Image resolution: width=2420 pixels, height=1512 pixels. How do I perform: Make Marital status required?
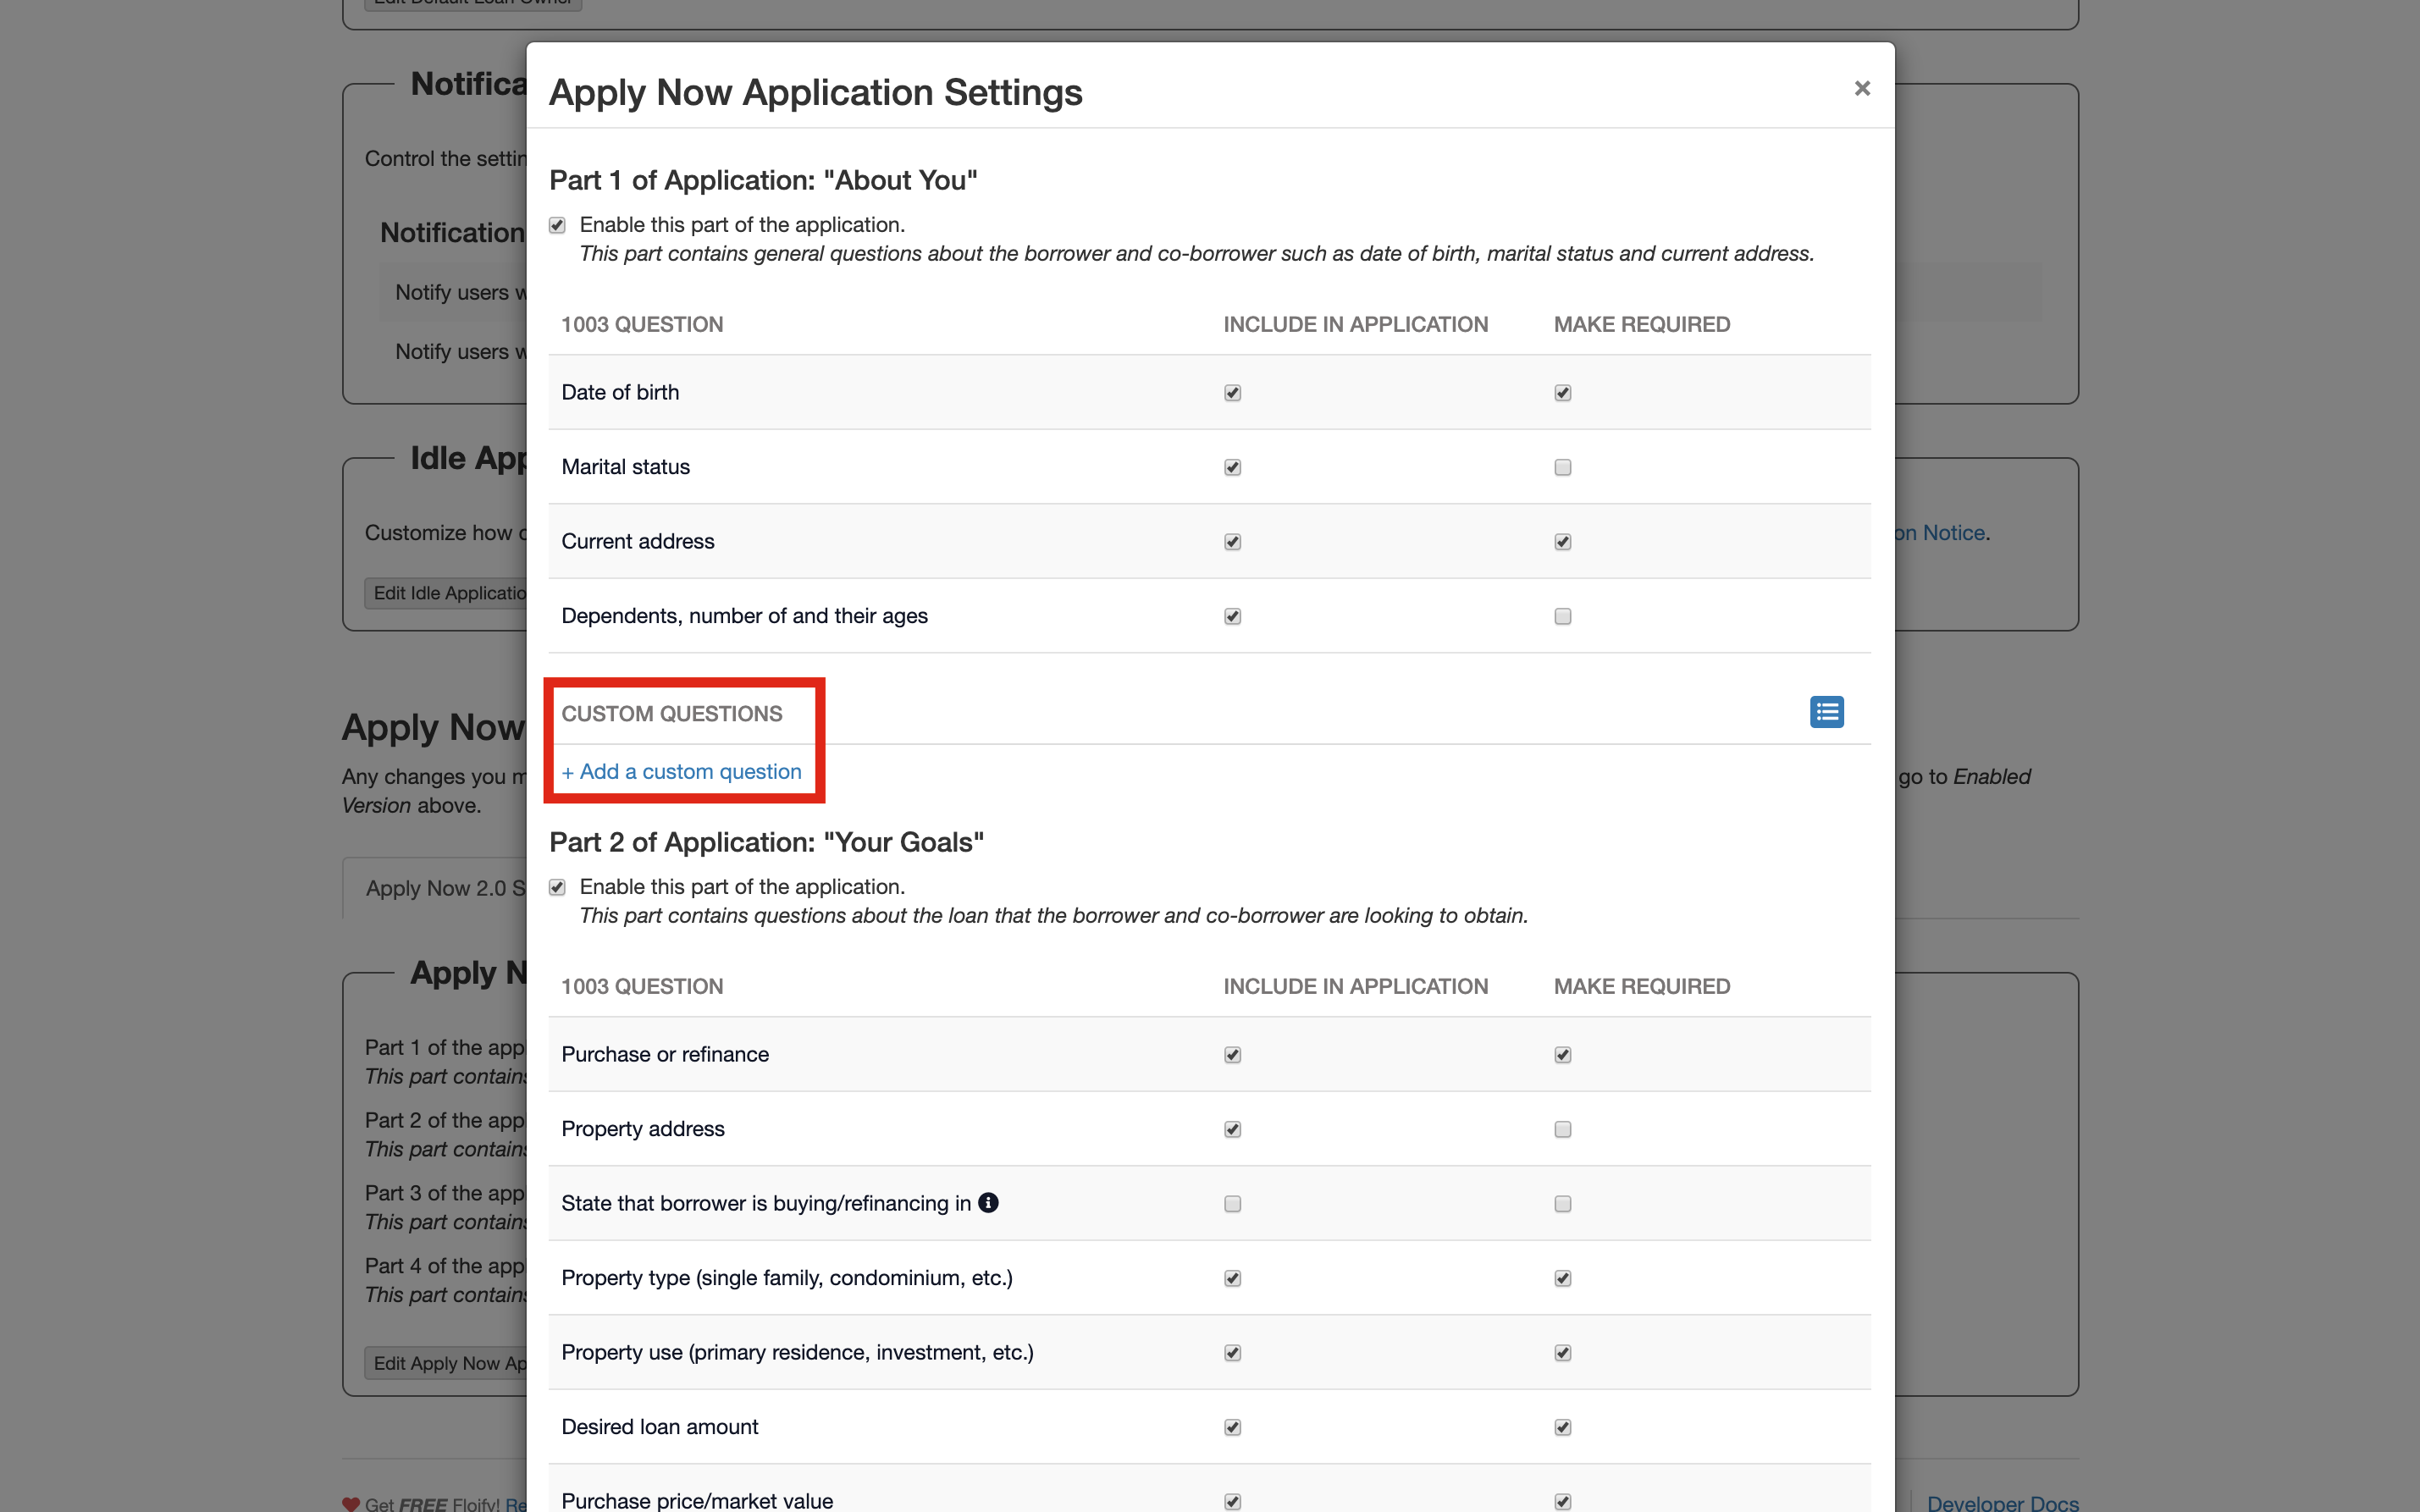[1562, 467]
